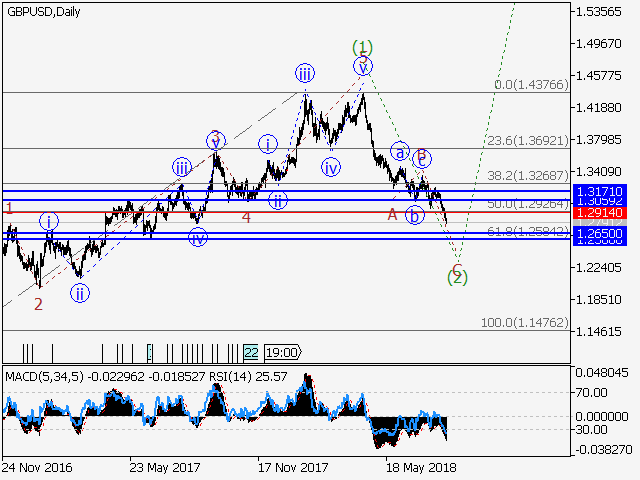Select the red 1.29140 price tag

pyautogui.click(x=599, y=213)
